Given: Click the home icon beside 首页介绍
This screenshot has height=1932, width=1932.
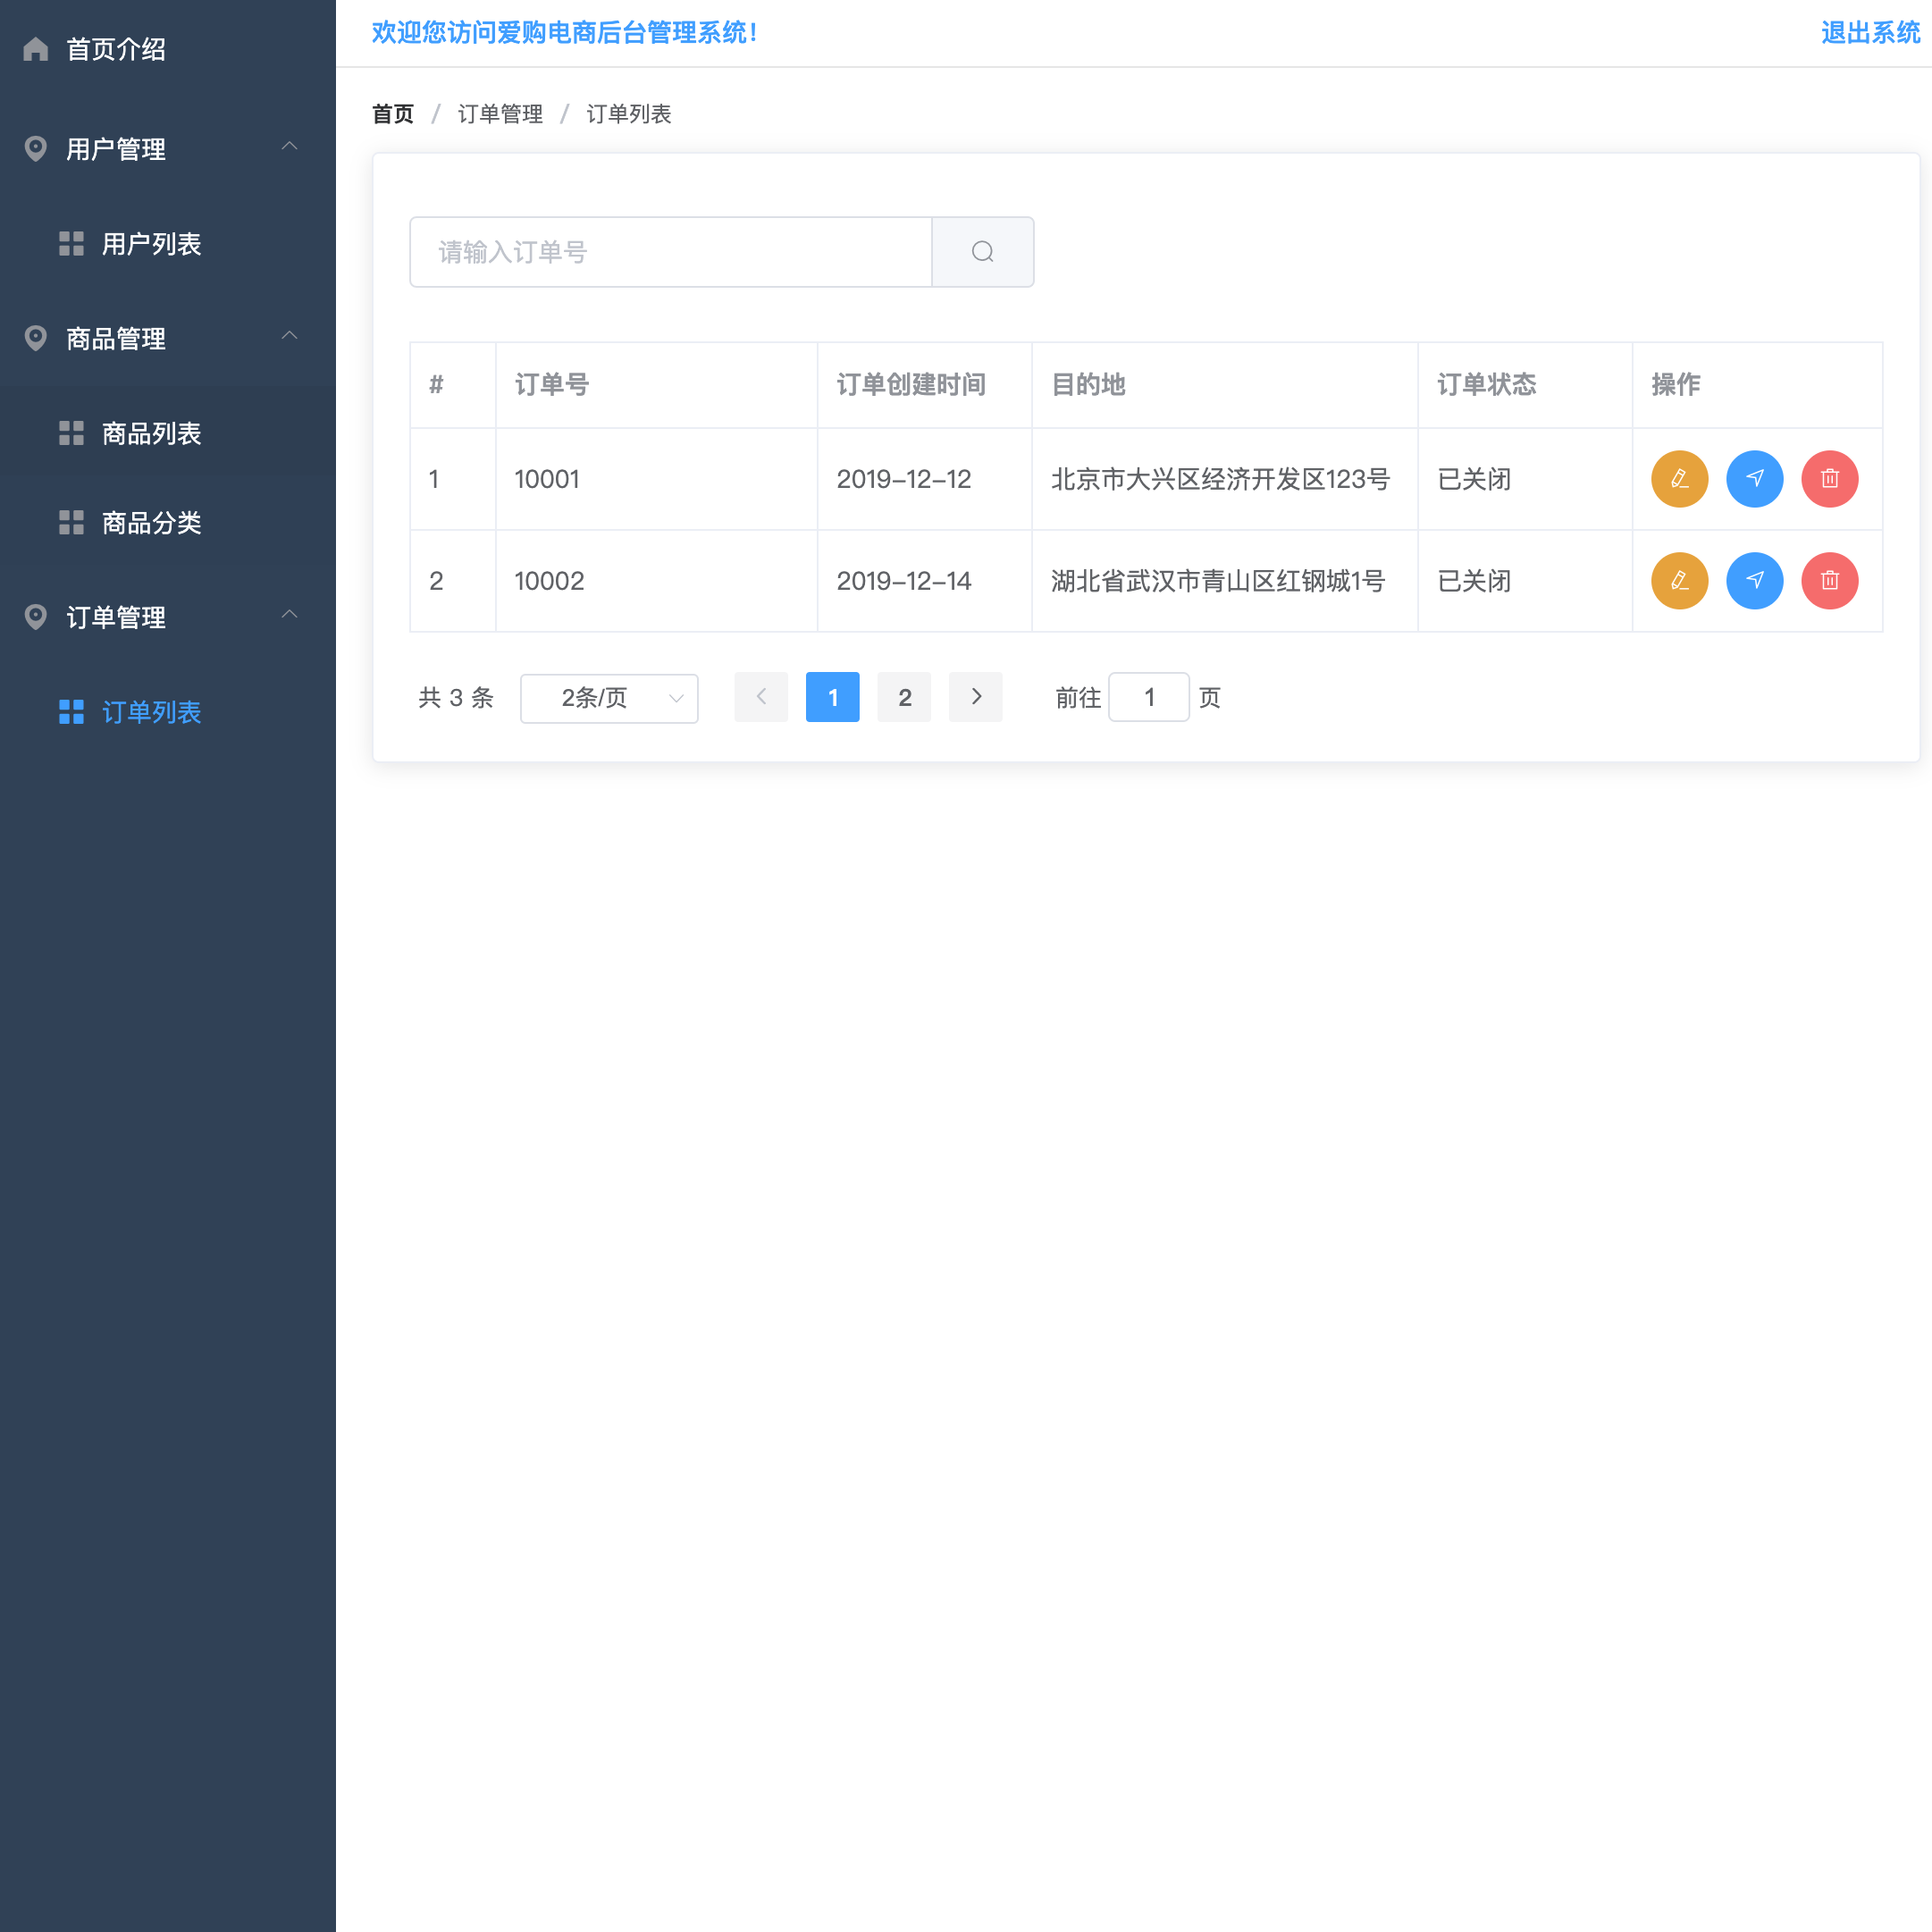Looking at the screenshot, I should (36, 49).
